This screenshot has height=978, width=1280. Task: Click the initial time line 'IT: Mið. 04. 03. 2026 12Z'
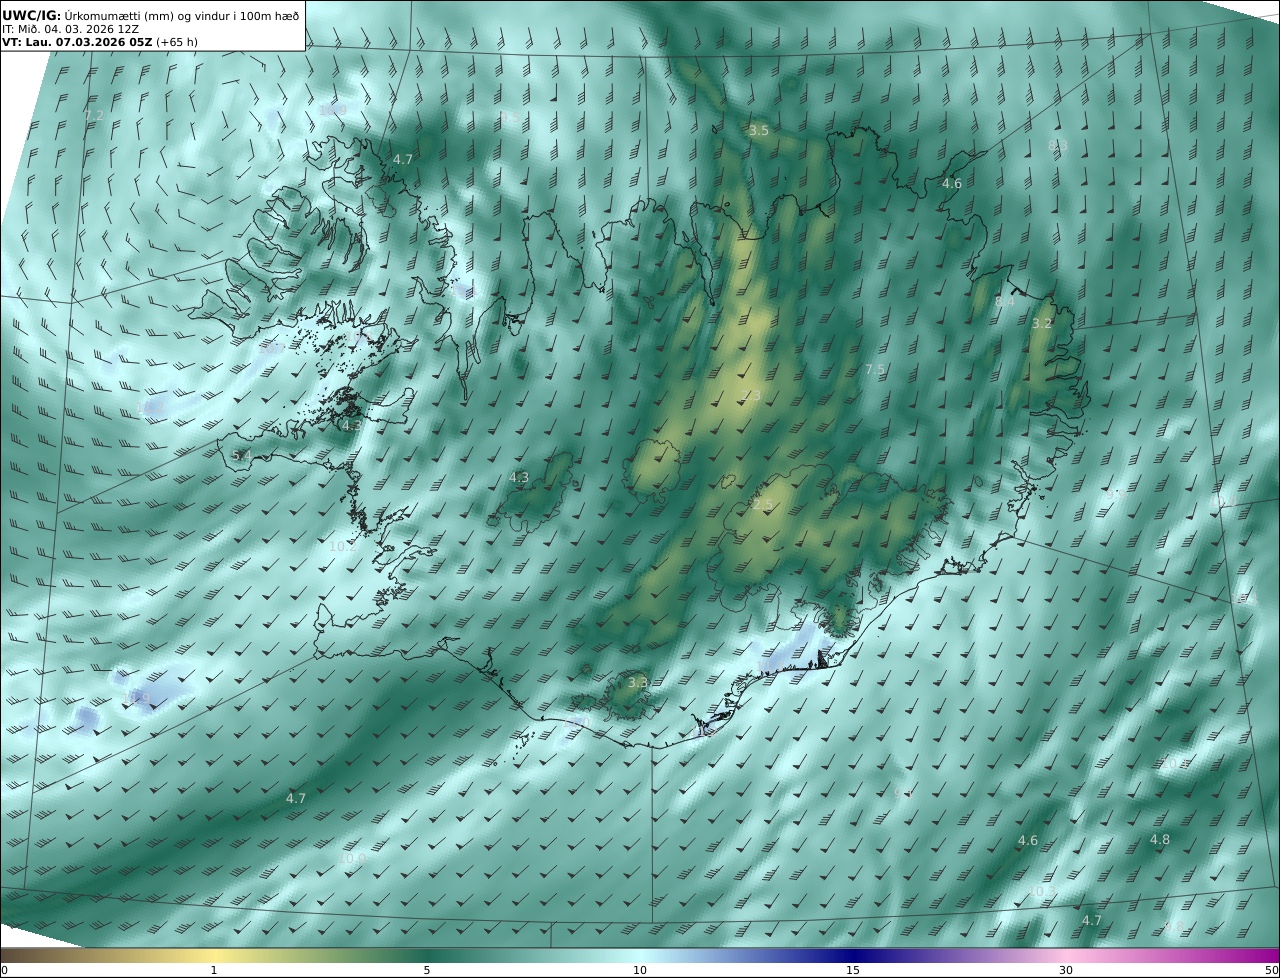[x=70, y=30]
